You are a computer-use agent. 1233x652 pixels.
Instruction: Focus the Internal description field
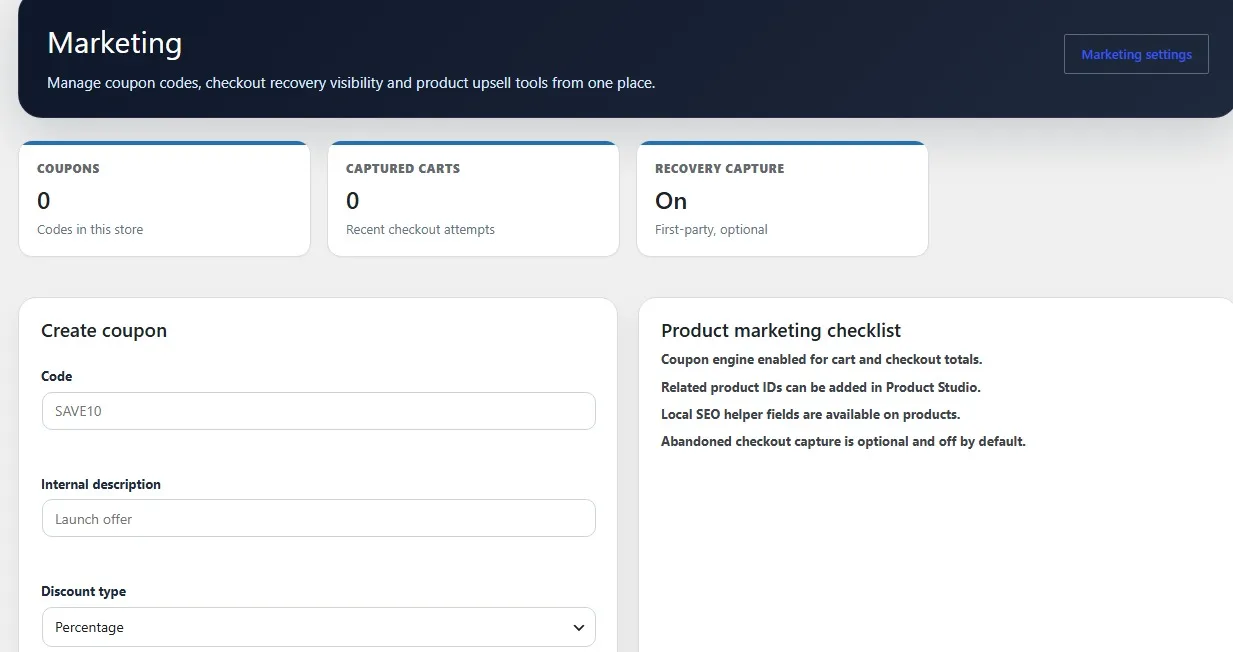click(x=318, y=519)
